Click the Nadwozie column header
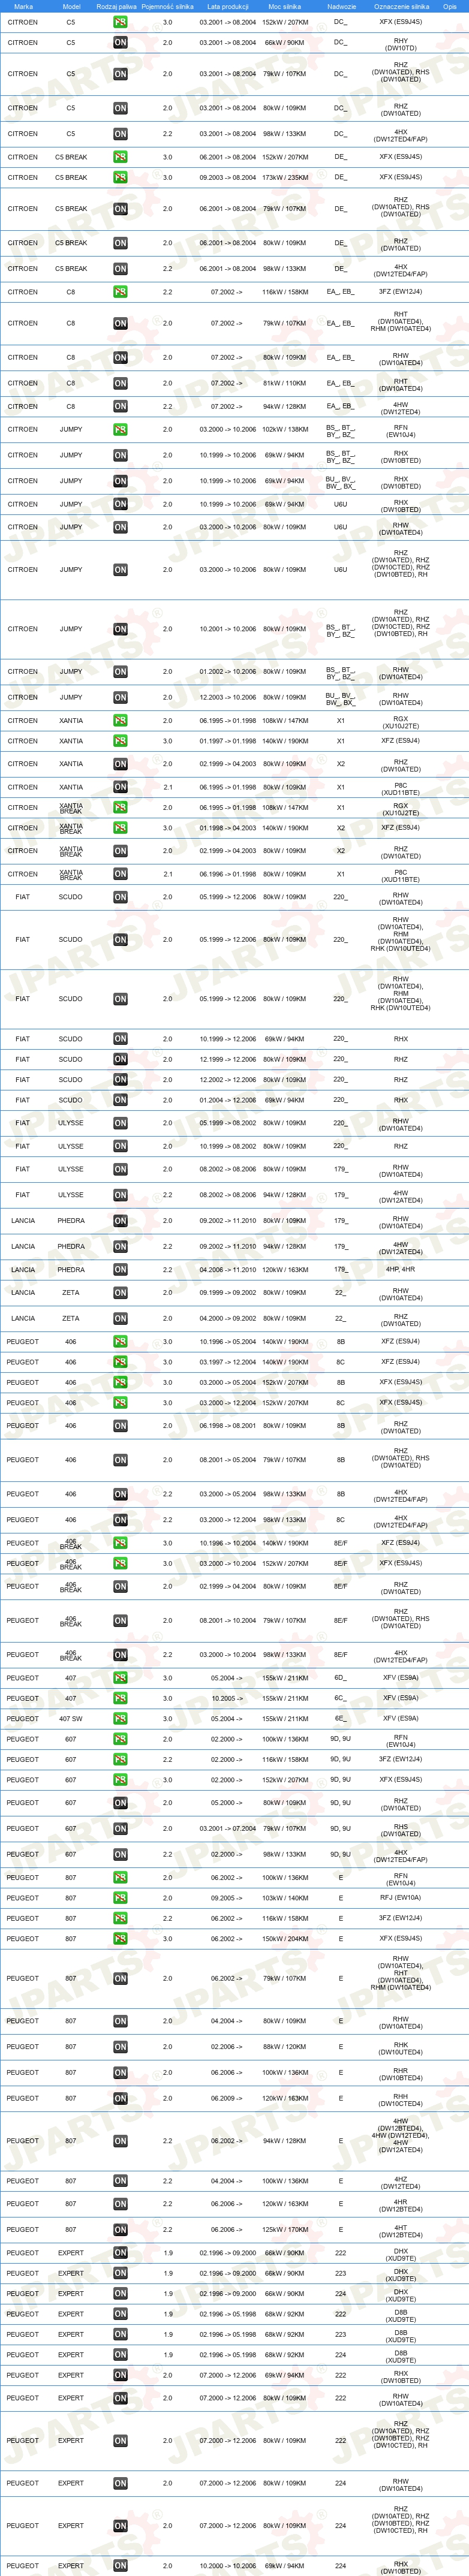 tap(341, 6)
